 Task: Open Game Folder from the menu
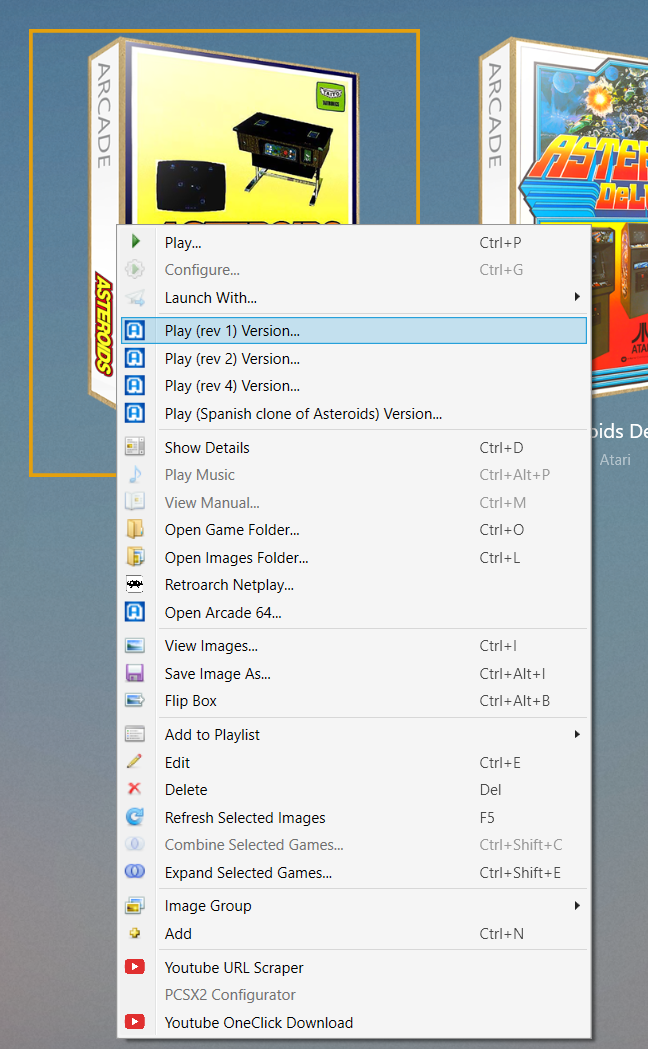(x=354, y=530)
